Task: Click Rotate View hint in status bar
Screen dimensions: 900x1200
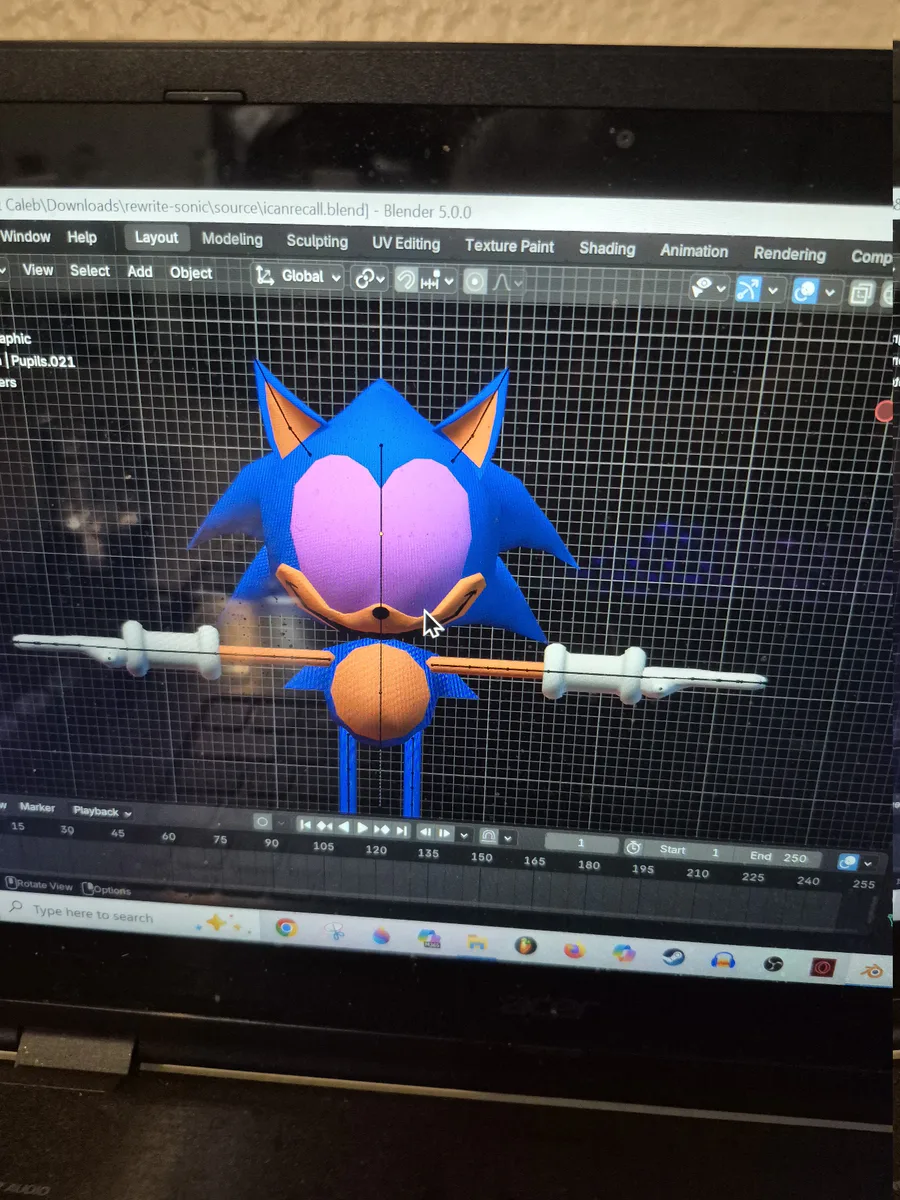Action: (x=40, y=885)
